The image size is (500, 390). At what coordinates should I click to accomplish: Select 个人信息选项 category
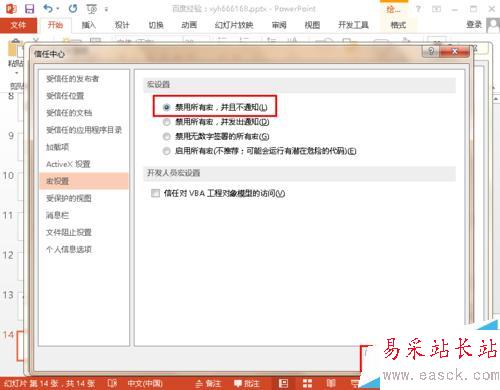click(69, 249)
